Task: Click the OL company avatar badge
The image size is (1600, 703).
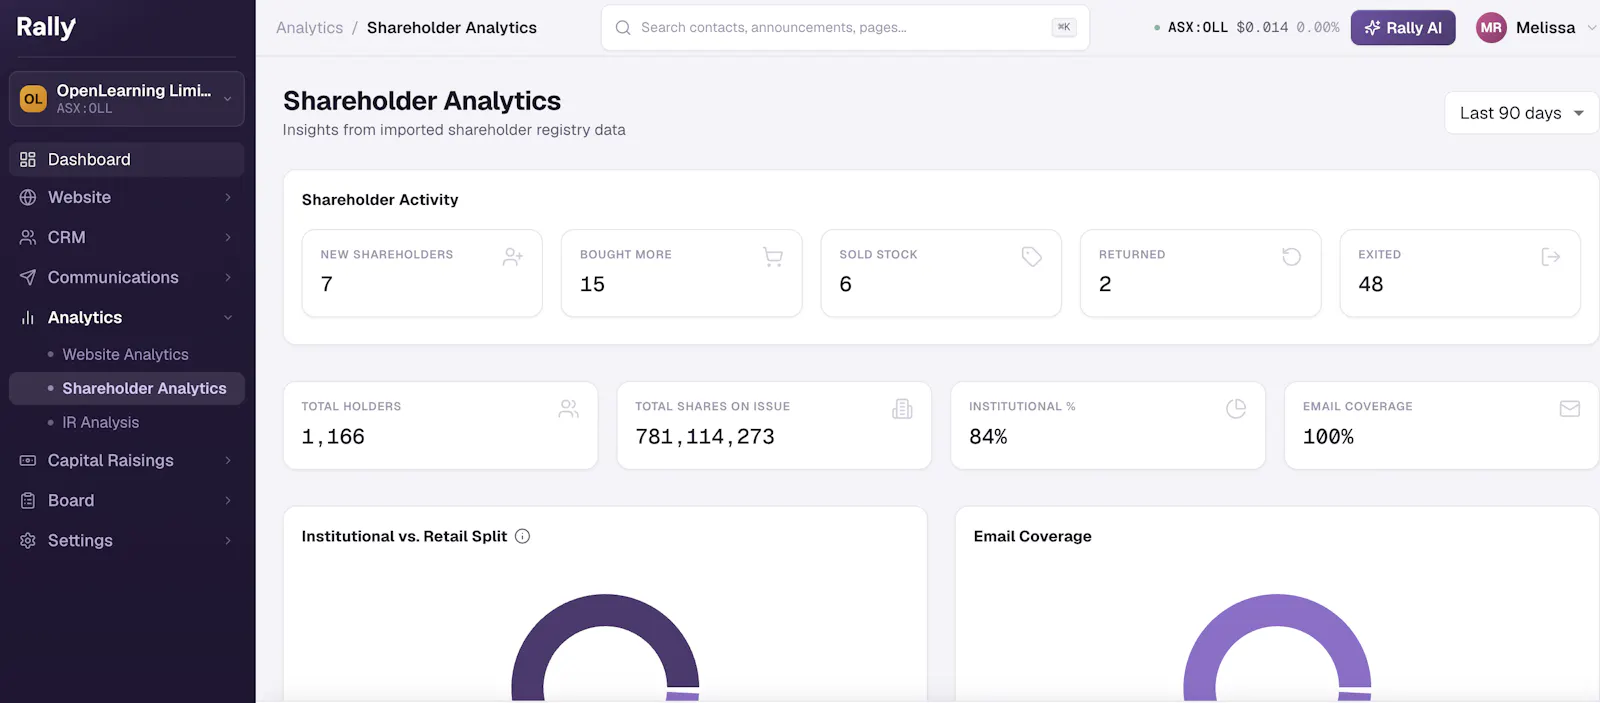Action: pyautogui.click(x=33, y=99)
